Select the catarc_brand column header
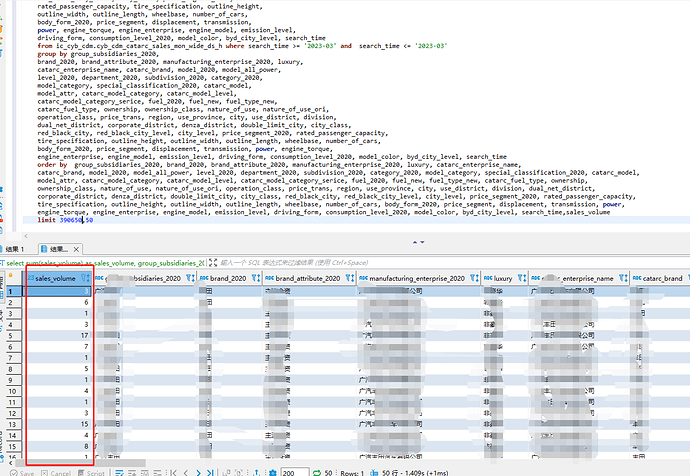Viewport: 690px width, 476px height. [662, 278]
